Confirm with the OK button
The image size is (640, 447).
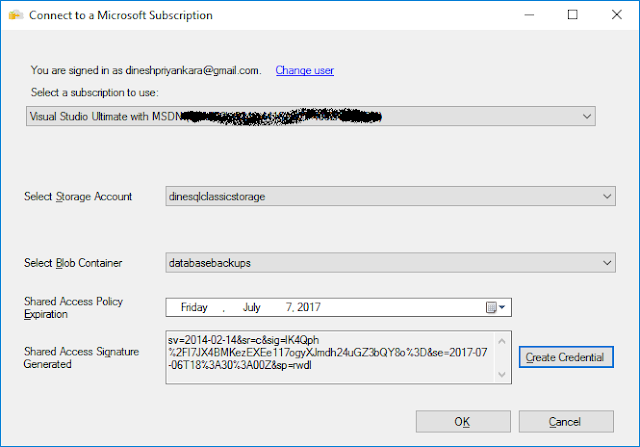pyautogui.click(x=460, y=421)
